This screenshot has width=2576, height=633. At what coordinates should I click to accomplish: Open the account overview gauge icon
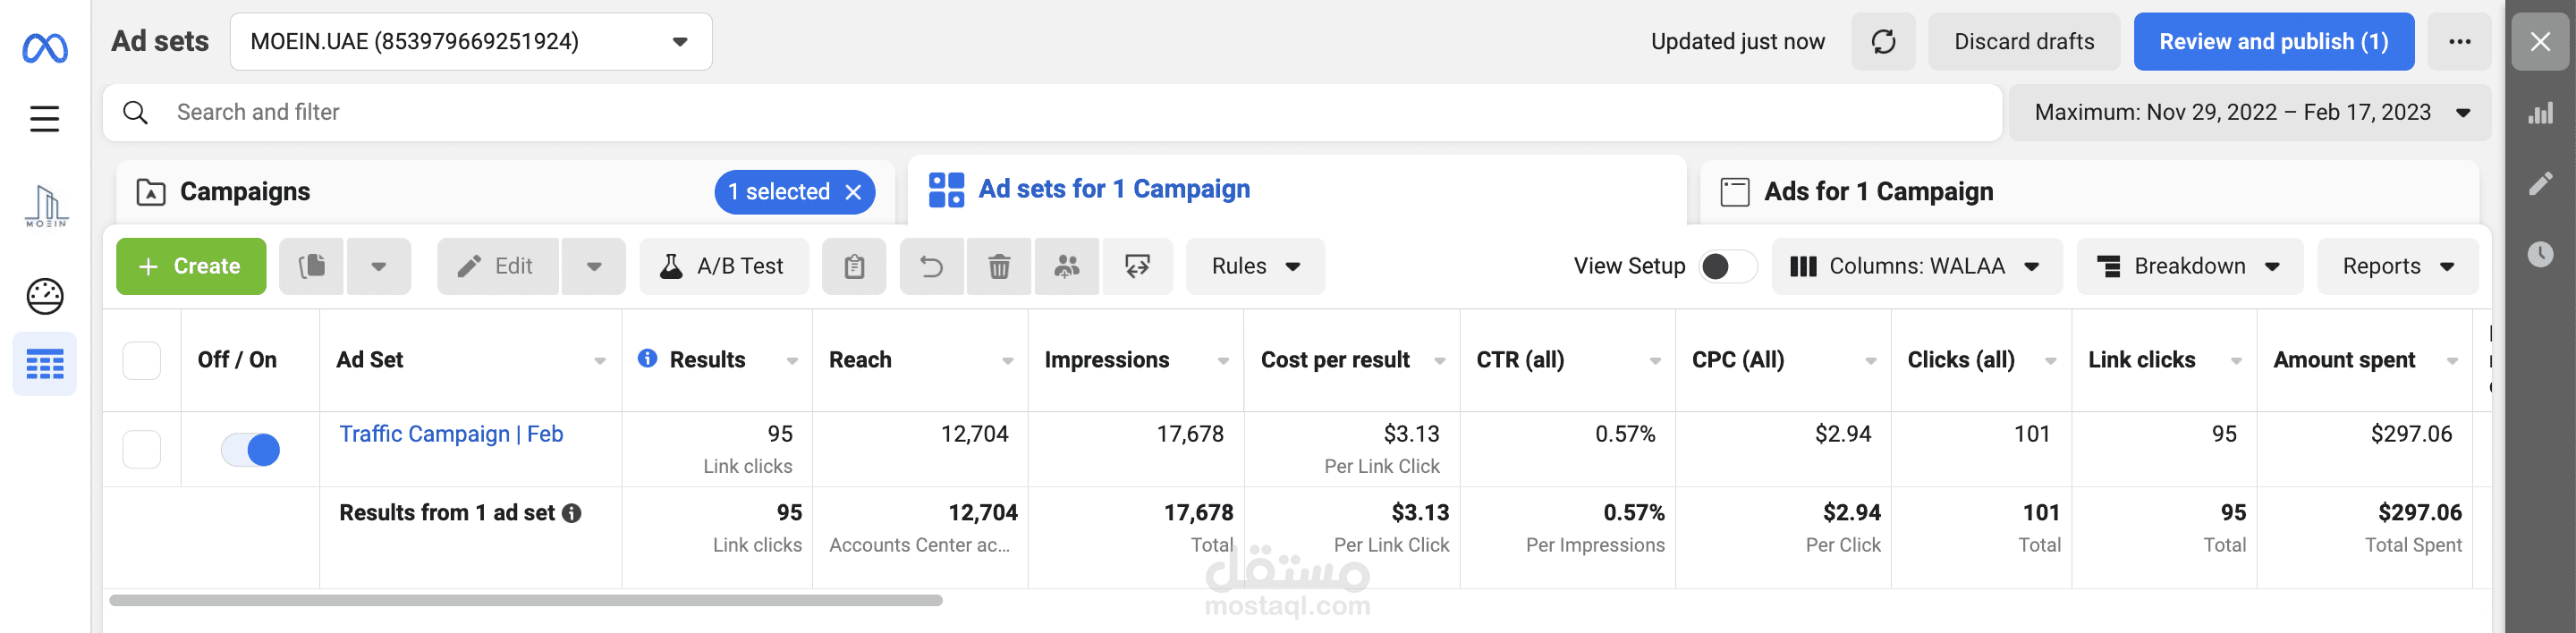[x=45, y=296]
